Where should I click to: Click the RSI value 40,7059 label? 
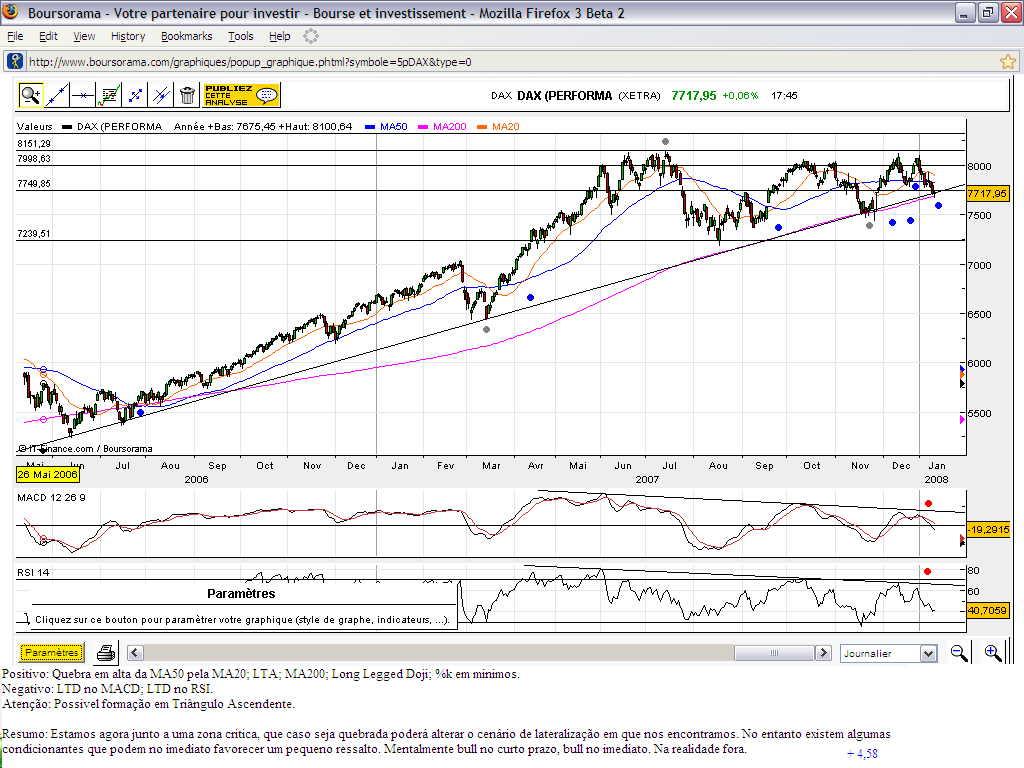[987, 611]
